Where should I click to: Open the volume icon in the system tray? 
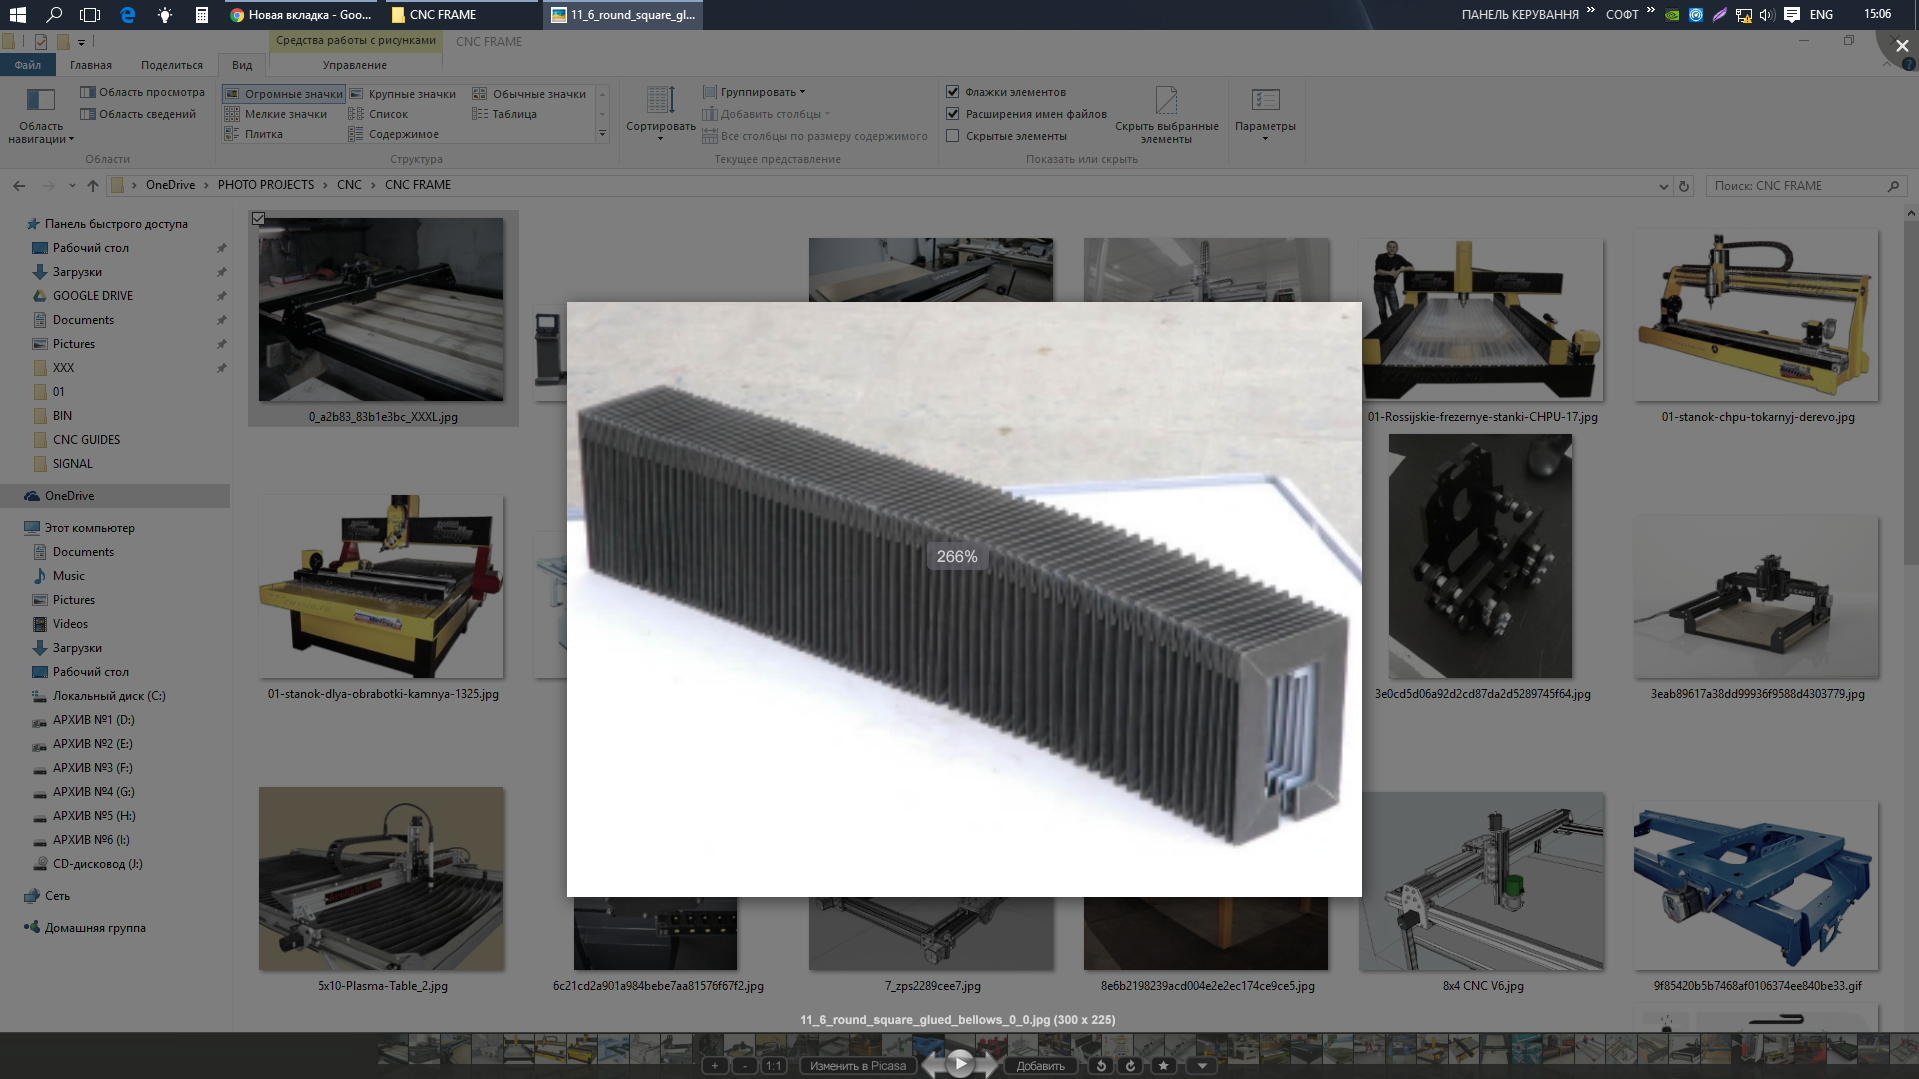1767,15
